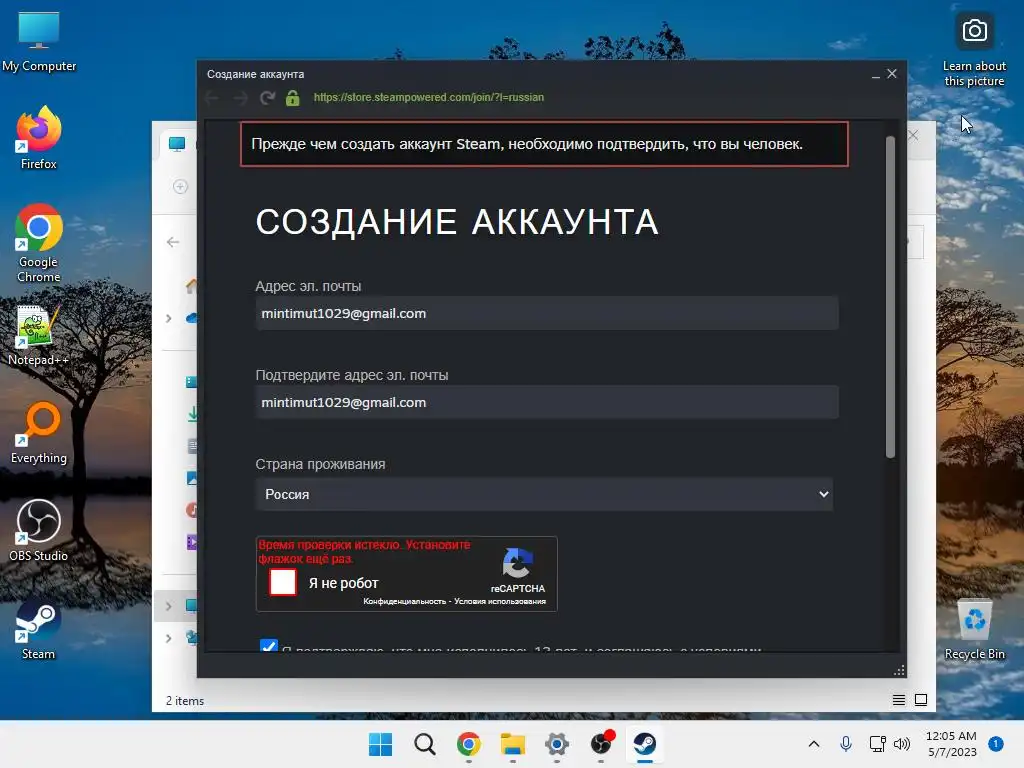Click the "2 items" status text
This screenshot has height=768, width=1024.
click(185, 701)
